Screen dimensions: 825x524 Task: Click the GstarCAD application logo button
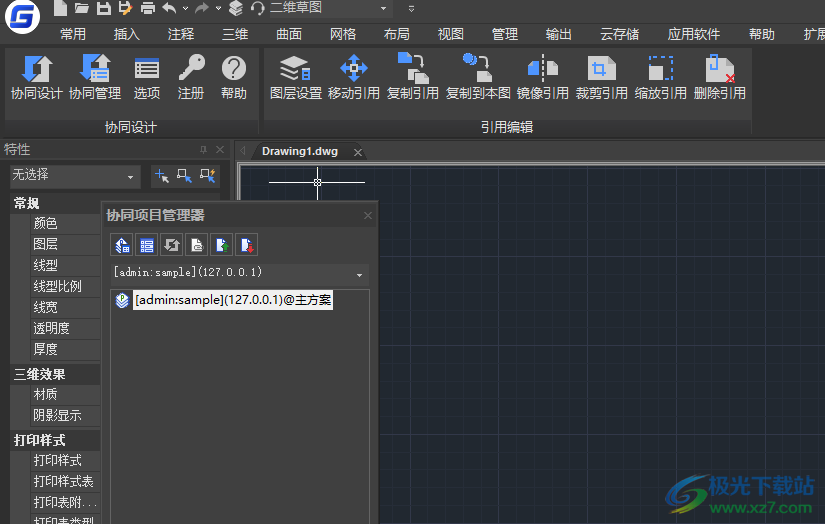pos(22,17)
